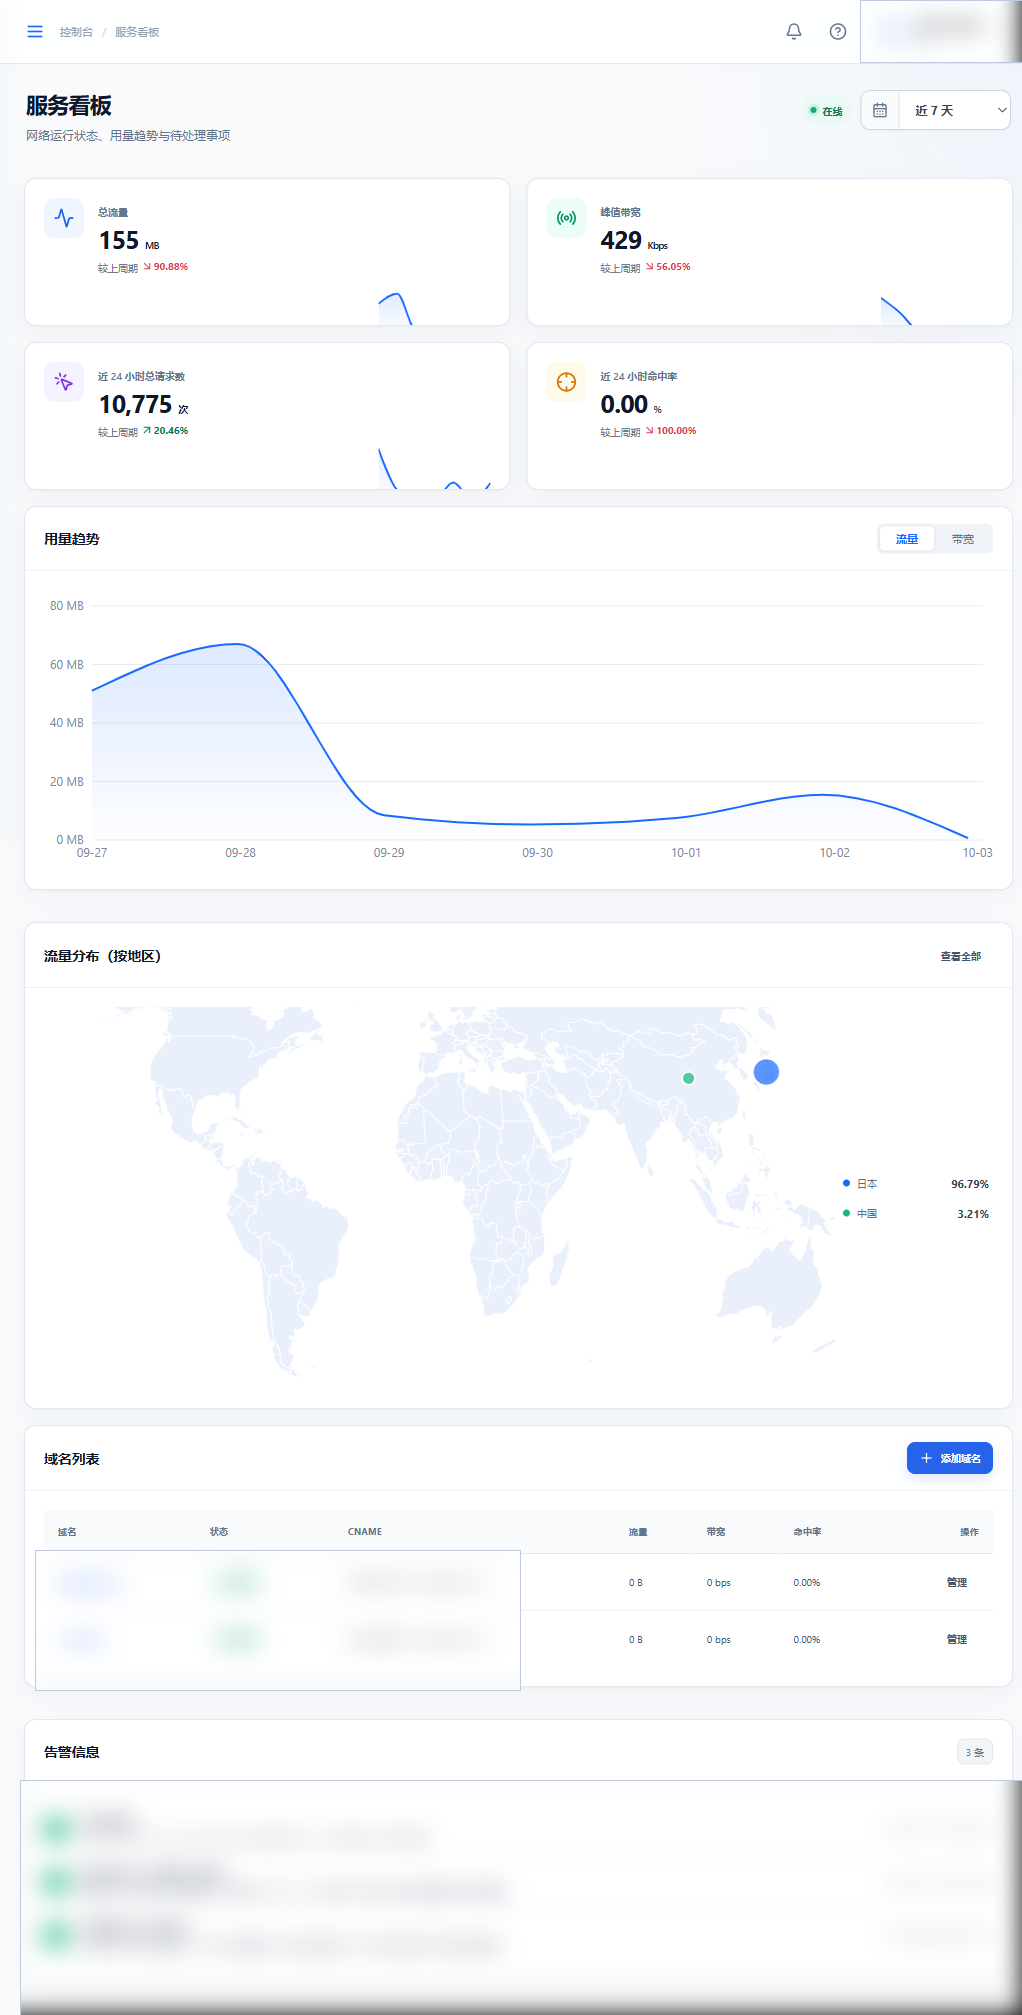Image resolution: width=1022 pixels, height=2015 pixels.
Task: Click the 09-28 date on chart axis
Action: pyautogui.click(x=240, y=853)
